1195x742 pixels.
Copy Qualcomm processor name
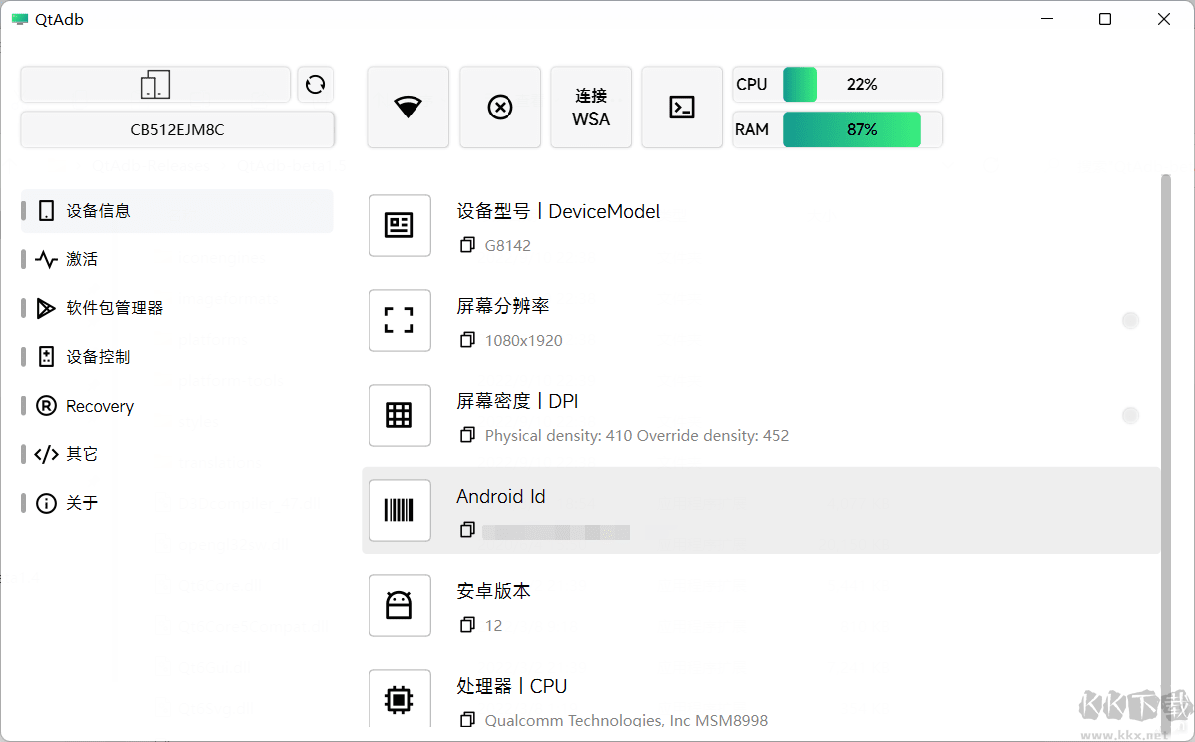click(467, 719)
